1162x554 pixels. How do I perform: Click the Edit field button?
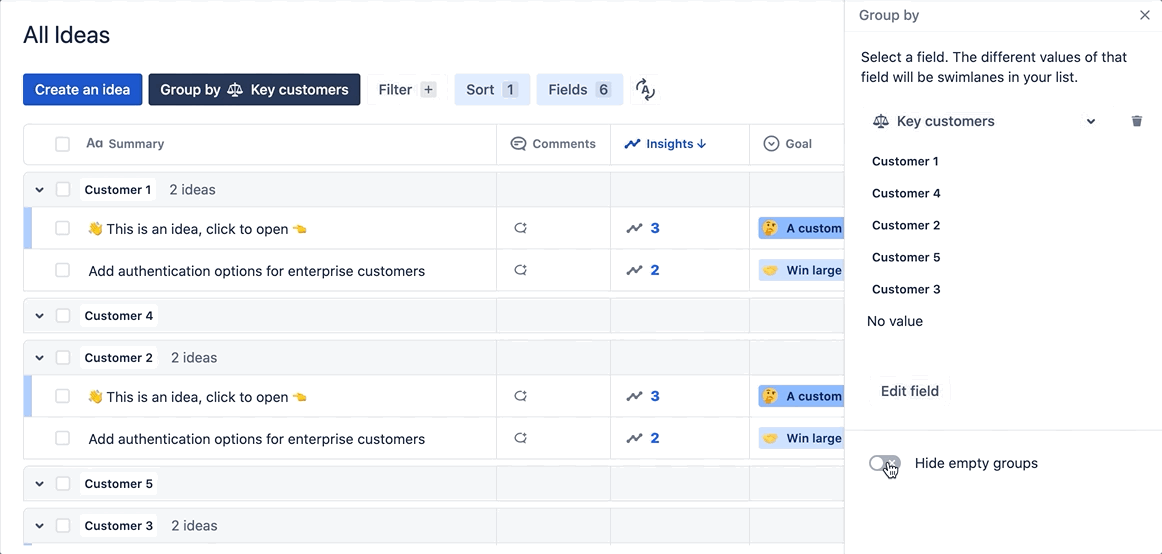[909, 391]
